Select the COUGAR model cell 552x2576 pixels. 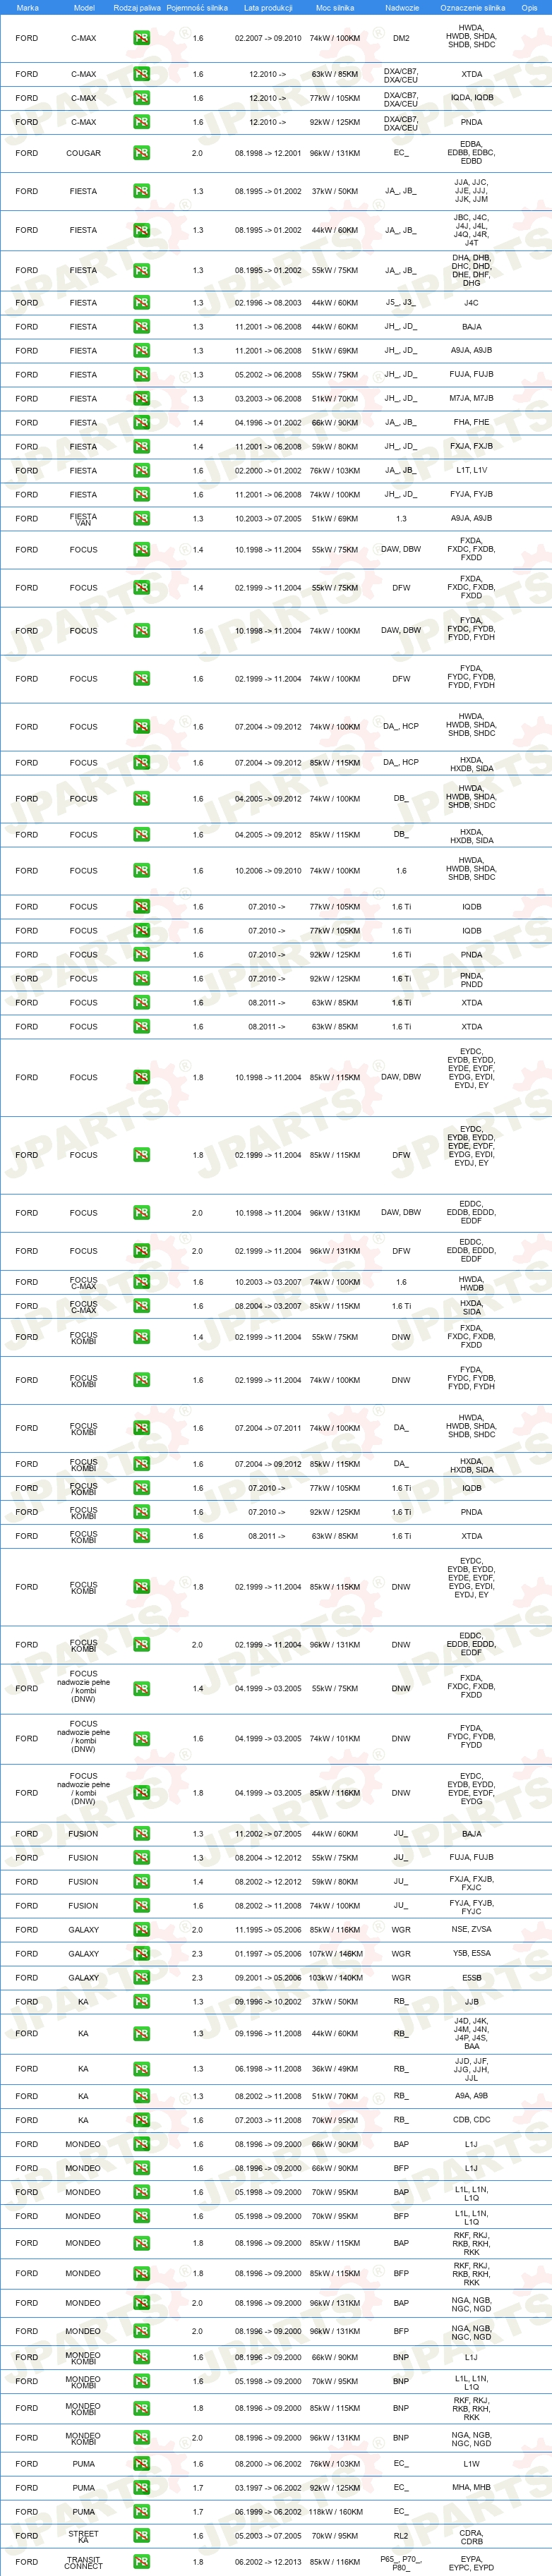click(x=84, y=153)
